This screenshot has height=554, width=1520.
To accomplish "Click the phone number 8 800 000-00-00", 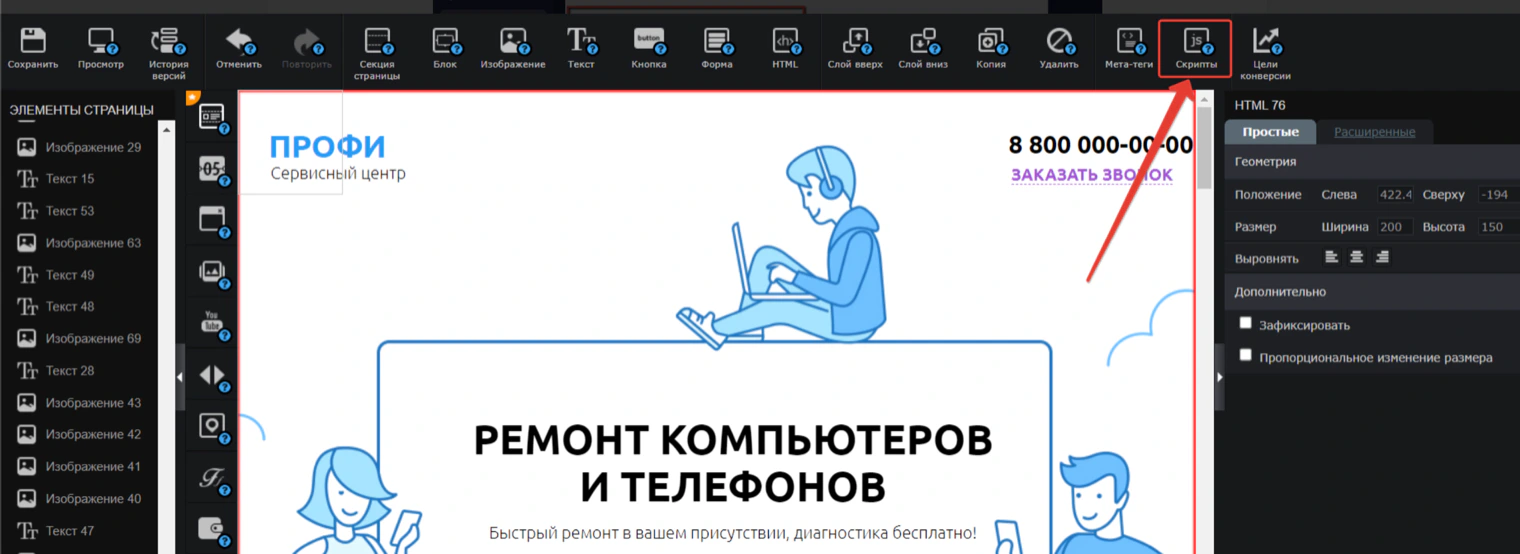I will pos(1100,145).
